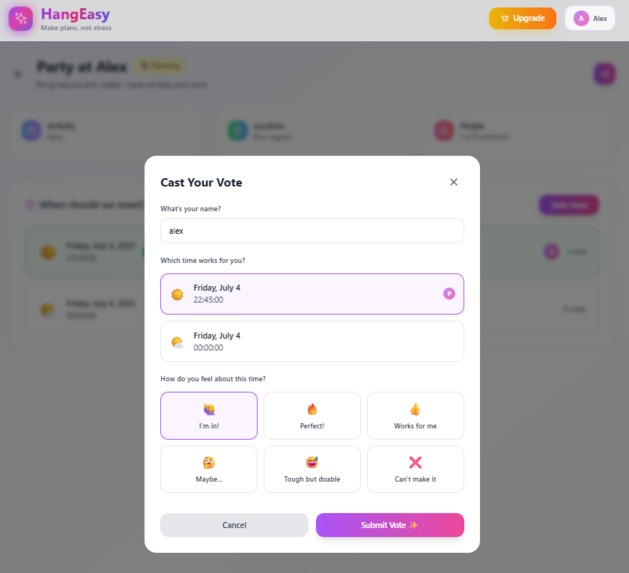Focus the "What's your name?" input field
629x573 pixels.
point(312,231)
